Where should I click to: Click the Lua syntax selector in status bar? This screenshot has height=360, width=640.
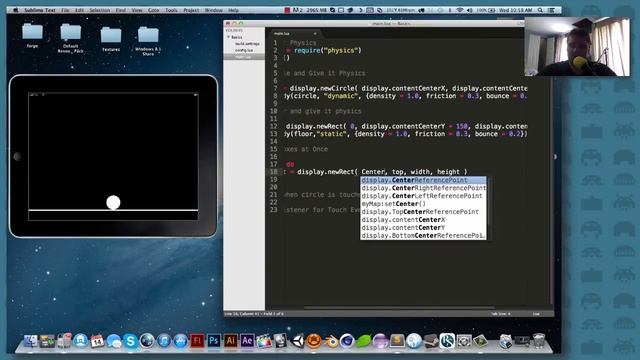click(x=536, y=314)
